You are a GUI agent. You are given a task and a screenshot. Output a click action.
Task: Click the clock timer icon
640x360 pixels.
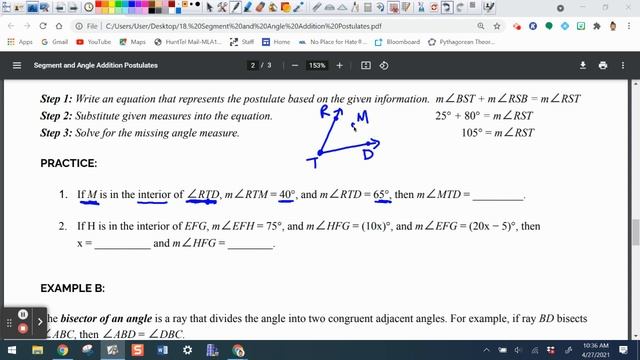[x=89, y=7]
